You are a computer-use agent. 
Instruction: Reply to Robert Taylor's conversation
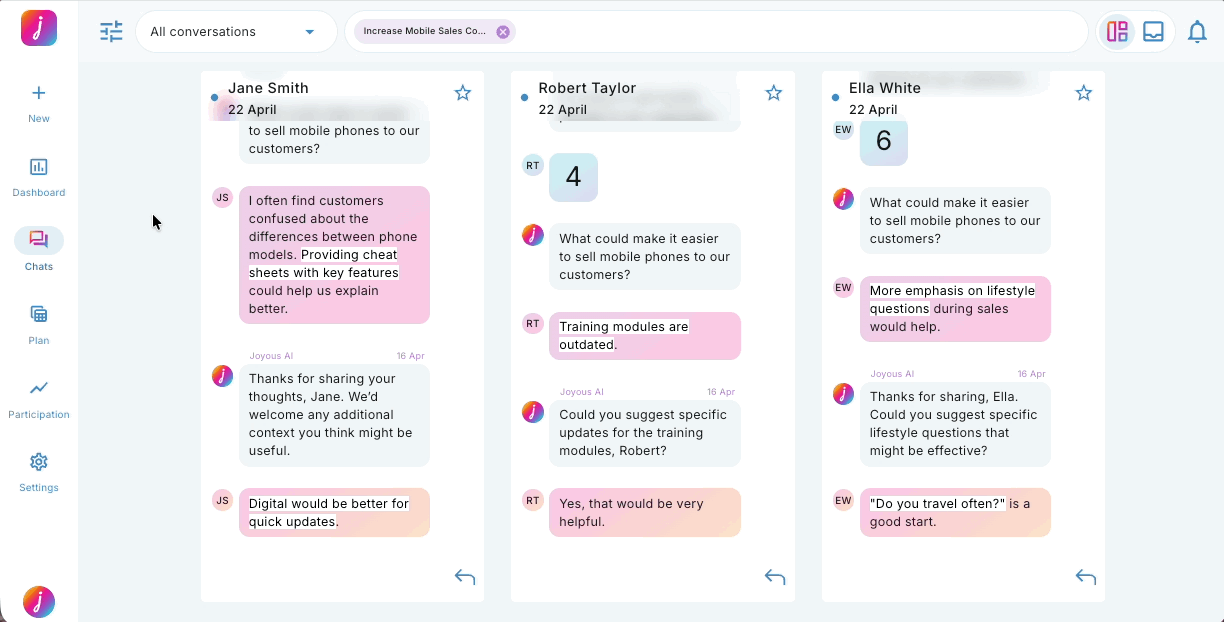(775, 577)
